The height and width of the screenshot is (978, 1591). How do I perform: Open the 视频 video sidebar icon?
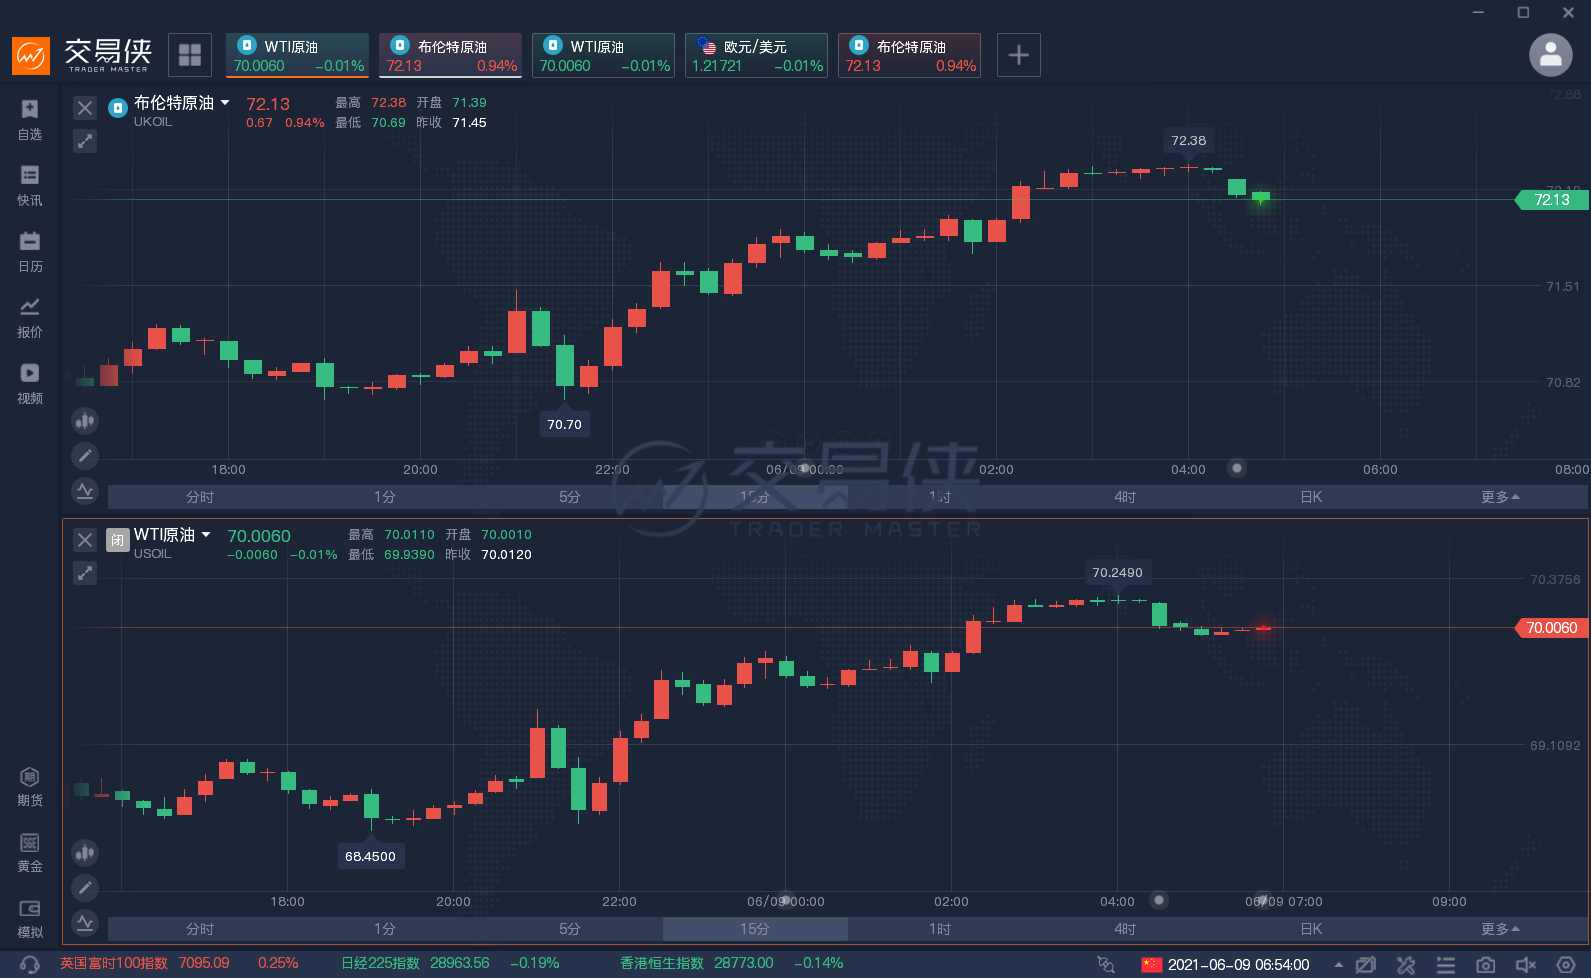tap(30, 383)
